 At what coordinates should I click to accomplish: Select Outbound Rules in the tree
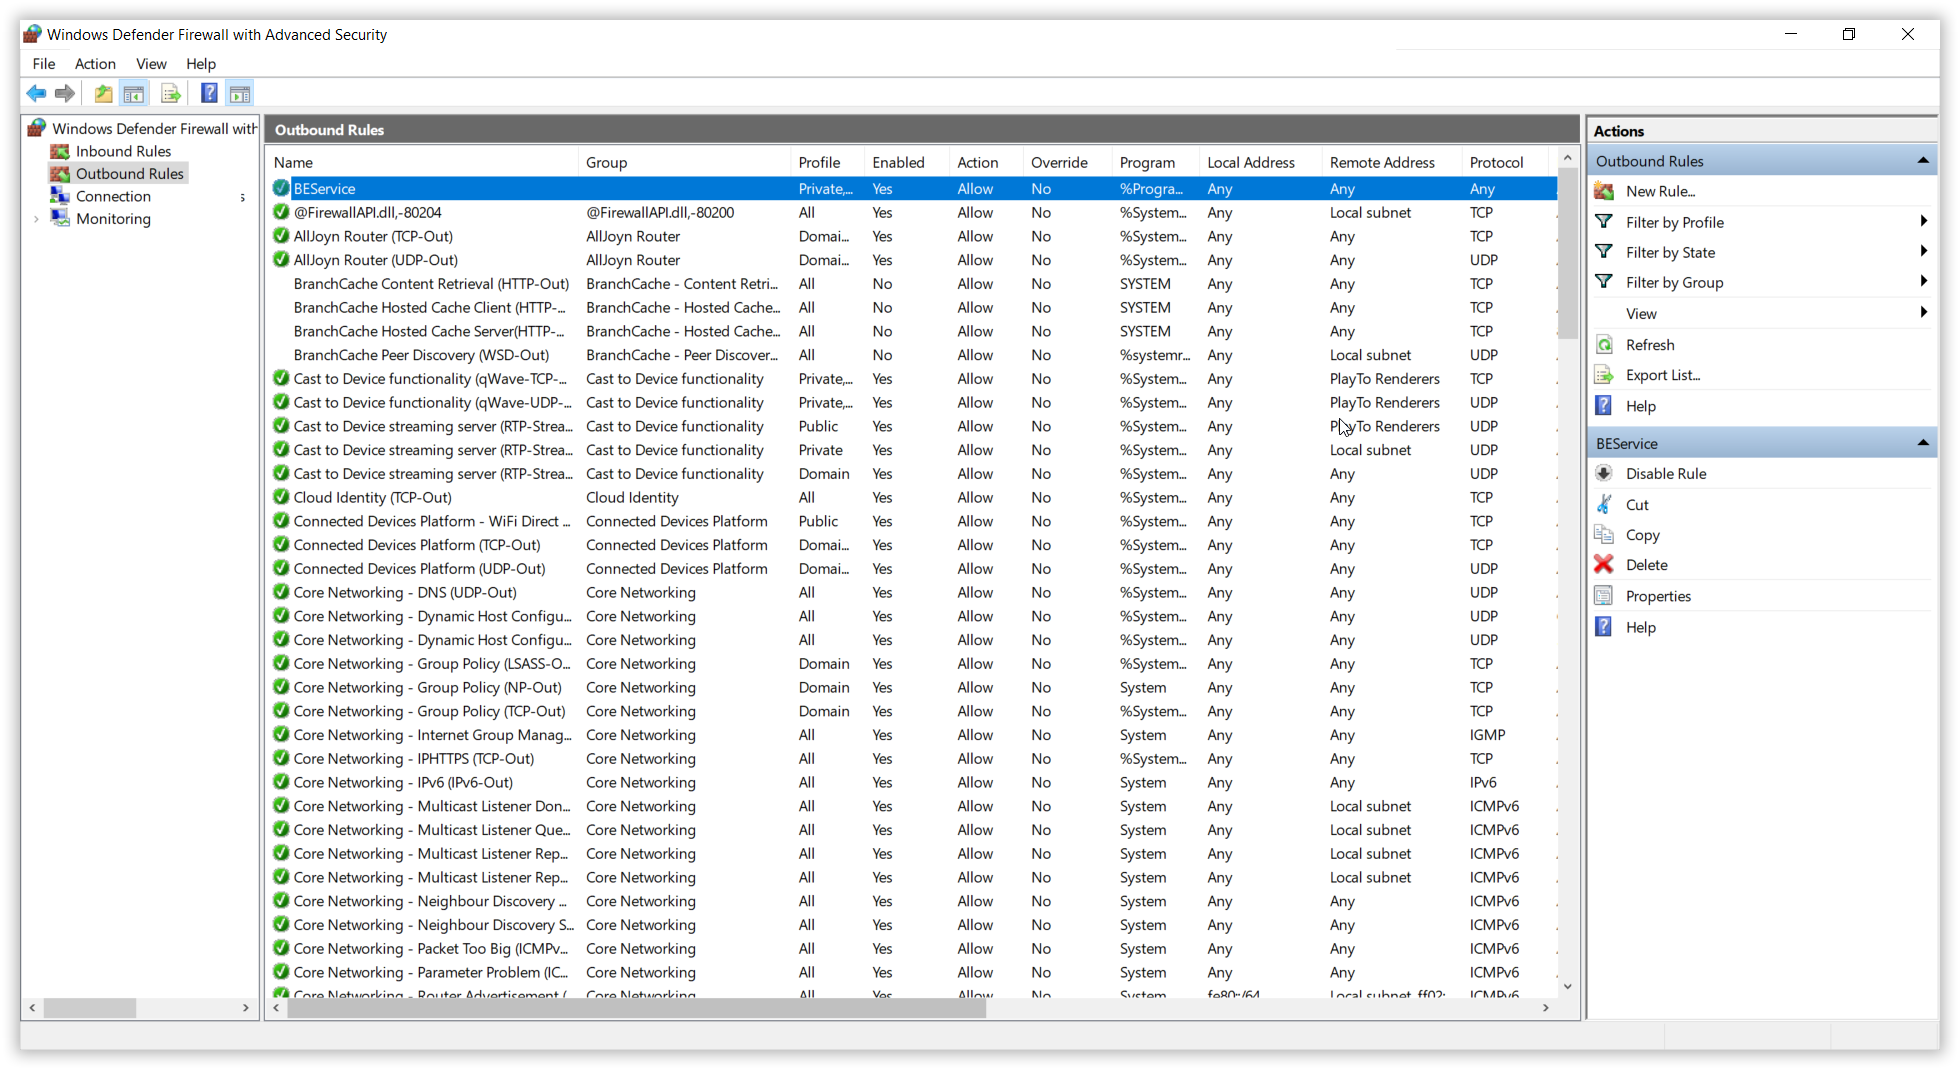point(130,174)
